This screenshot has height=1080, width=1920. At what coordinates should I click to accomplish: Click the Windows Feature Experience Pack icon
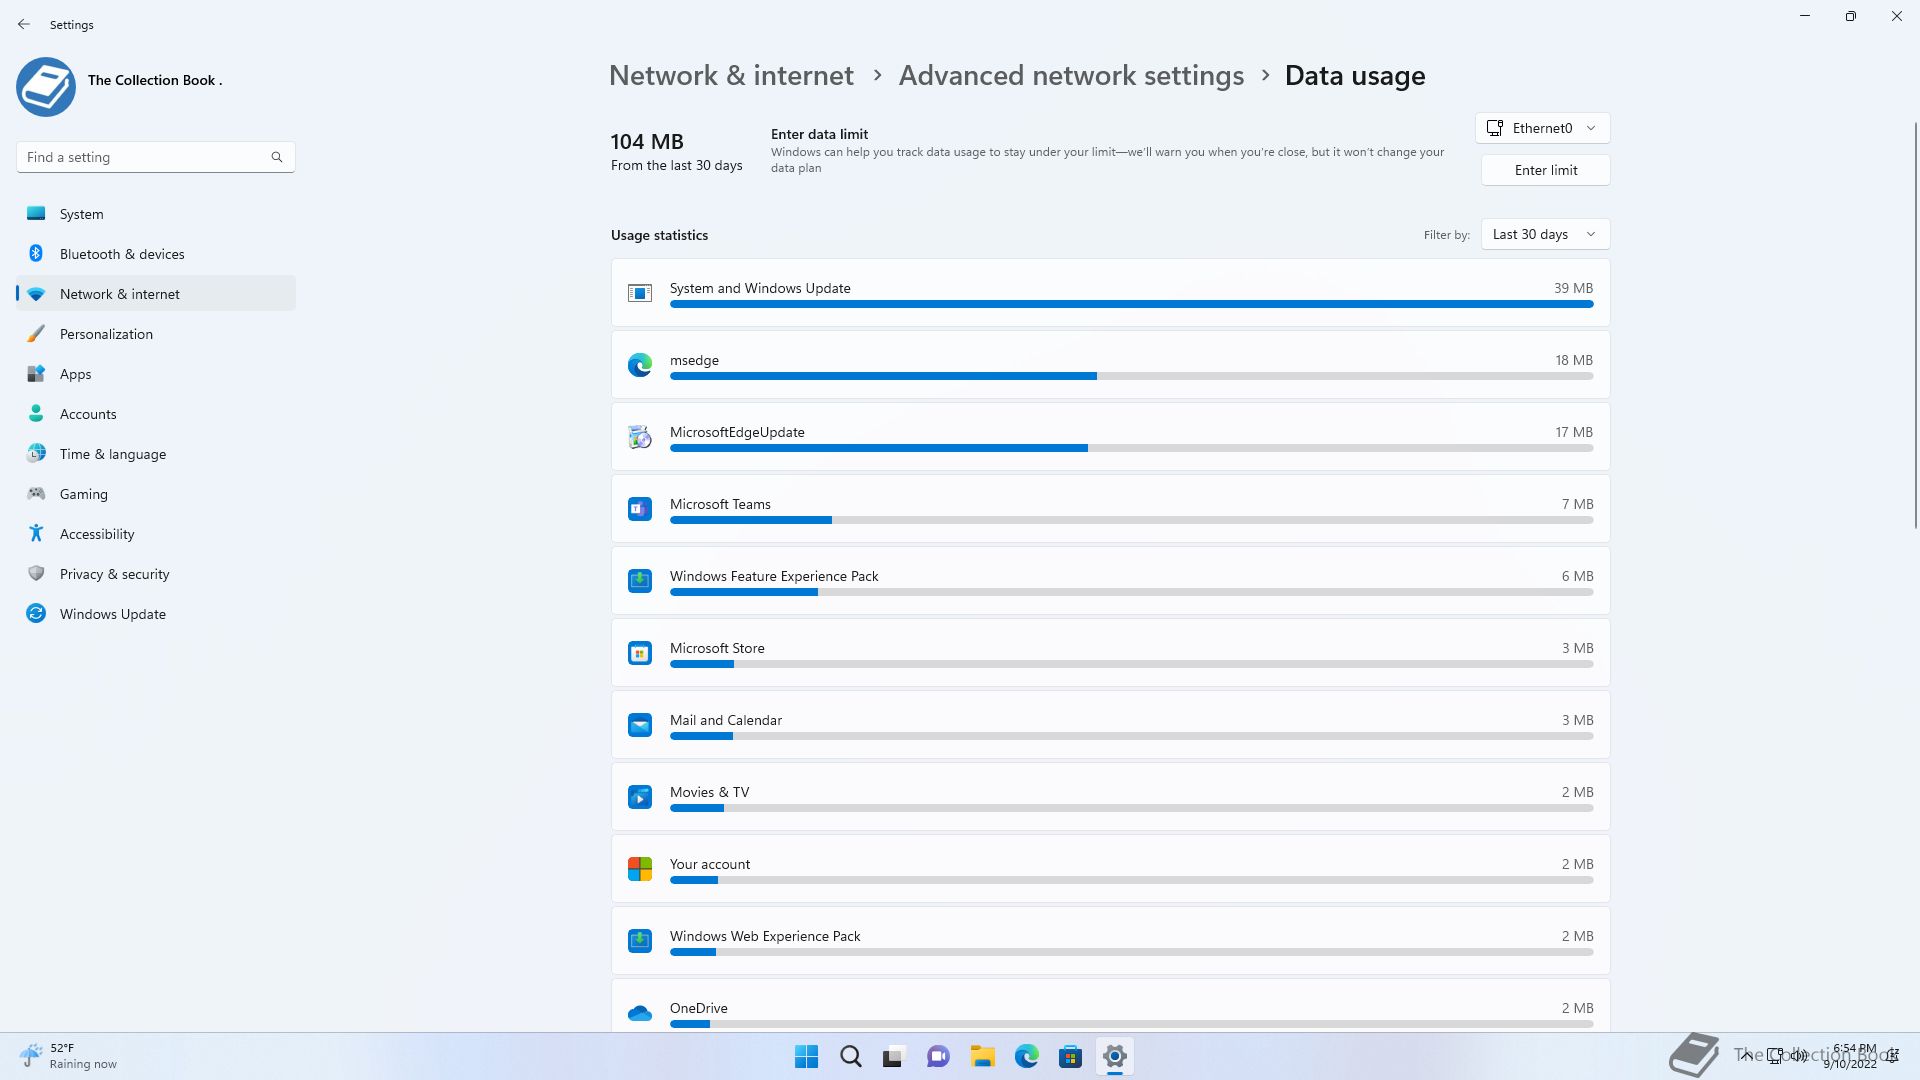[640, 581]
